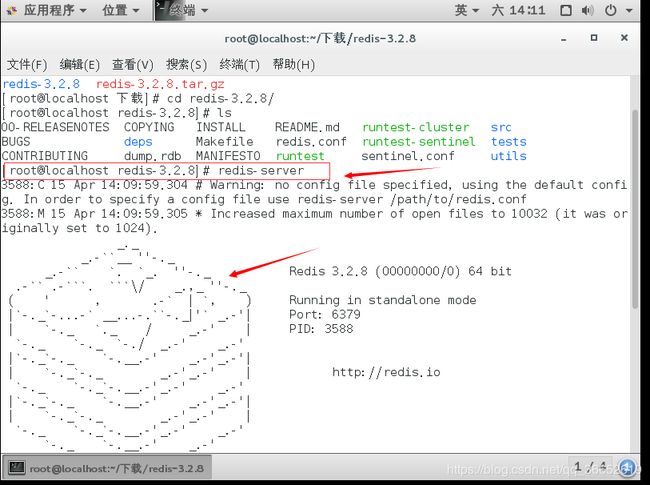Click the round notification icon in bottom-right corner
This screenshot has width=650, height=485.
pos(627,467)
